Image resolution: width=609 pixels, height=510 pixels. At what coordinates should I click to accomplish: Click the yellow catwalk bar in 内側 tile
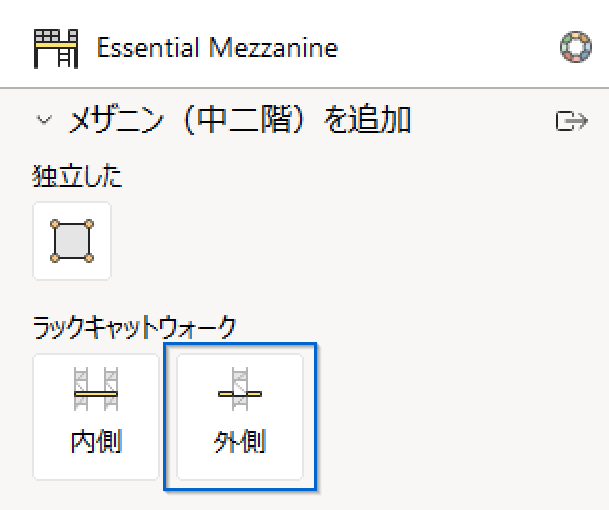point(96,394)
